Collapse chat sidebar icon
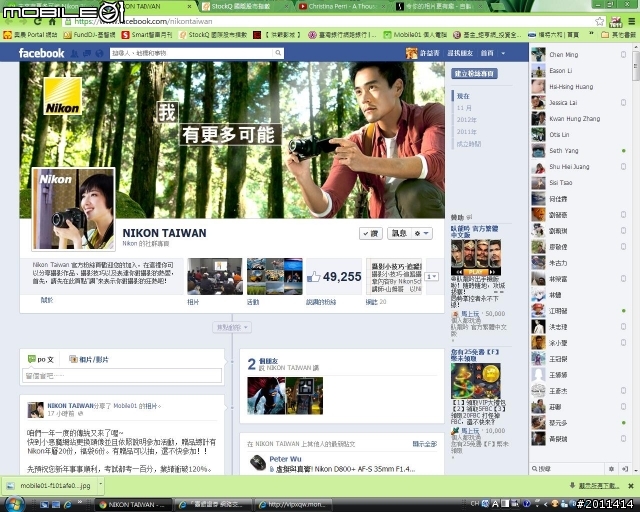The width and height of the screenshot is (640, 512). click(624, 469)
